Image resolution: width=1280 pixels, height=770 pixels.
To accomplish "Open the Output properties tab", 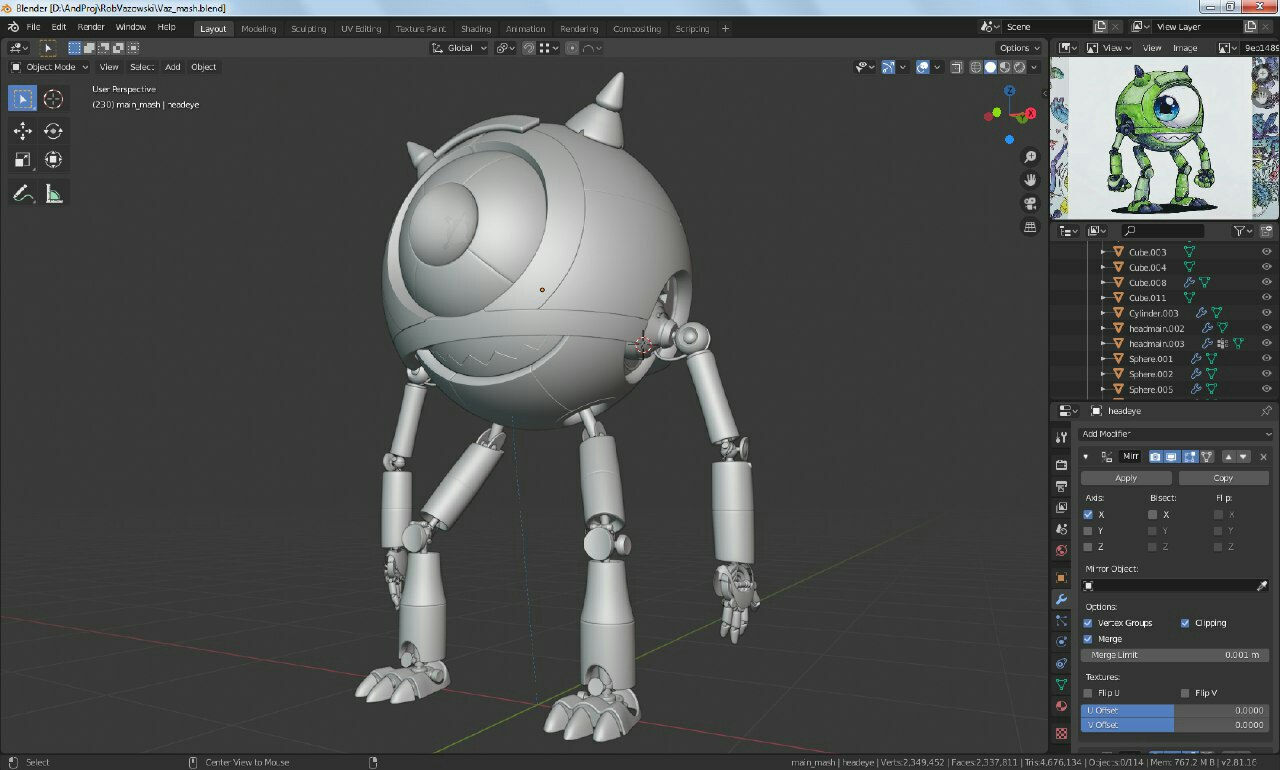I will (x=1061, y=486).
